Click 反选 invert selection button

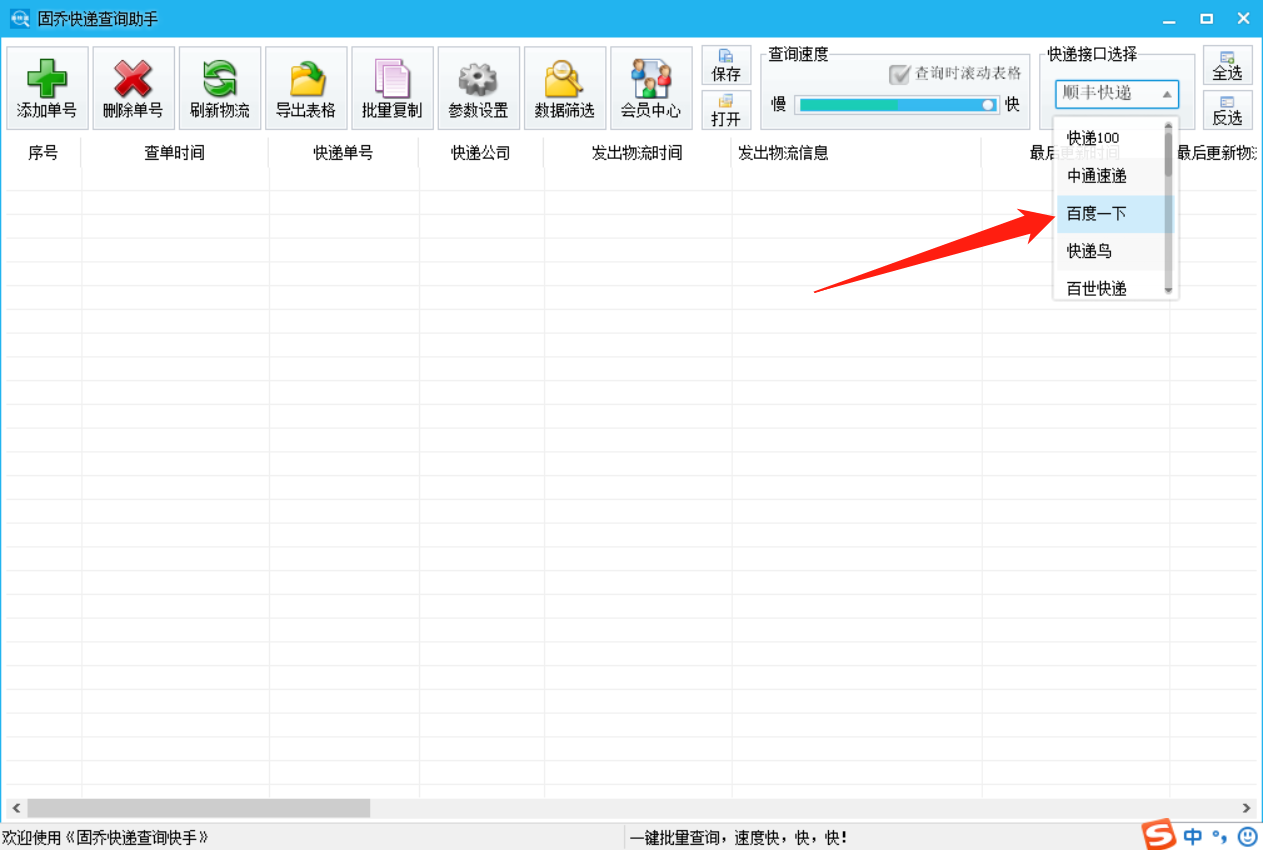pos(1227,110)
